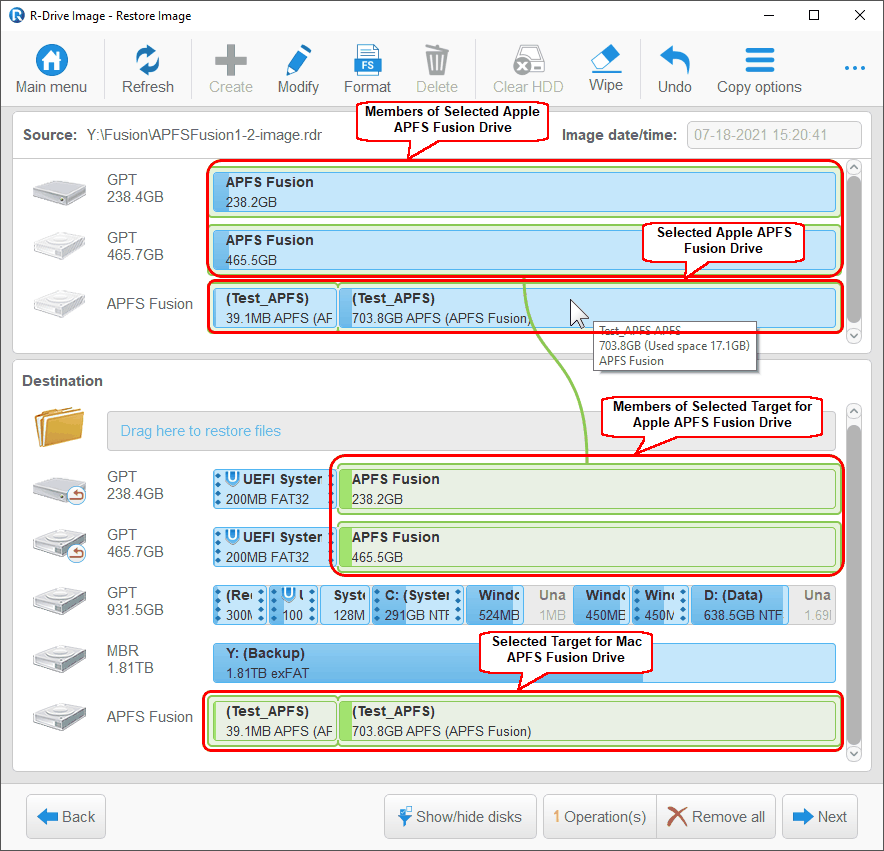Image resolution: width=884 pixels, height=851 pixels.
Task: Click source pane scroll down arrow
Action: pos(854,336)
